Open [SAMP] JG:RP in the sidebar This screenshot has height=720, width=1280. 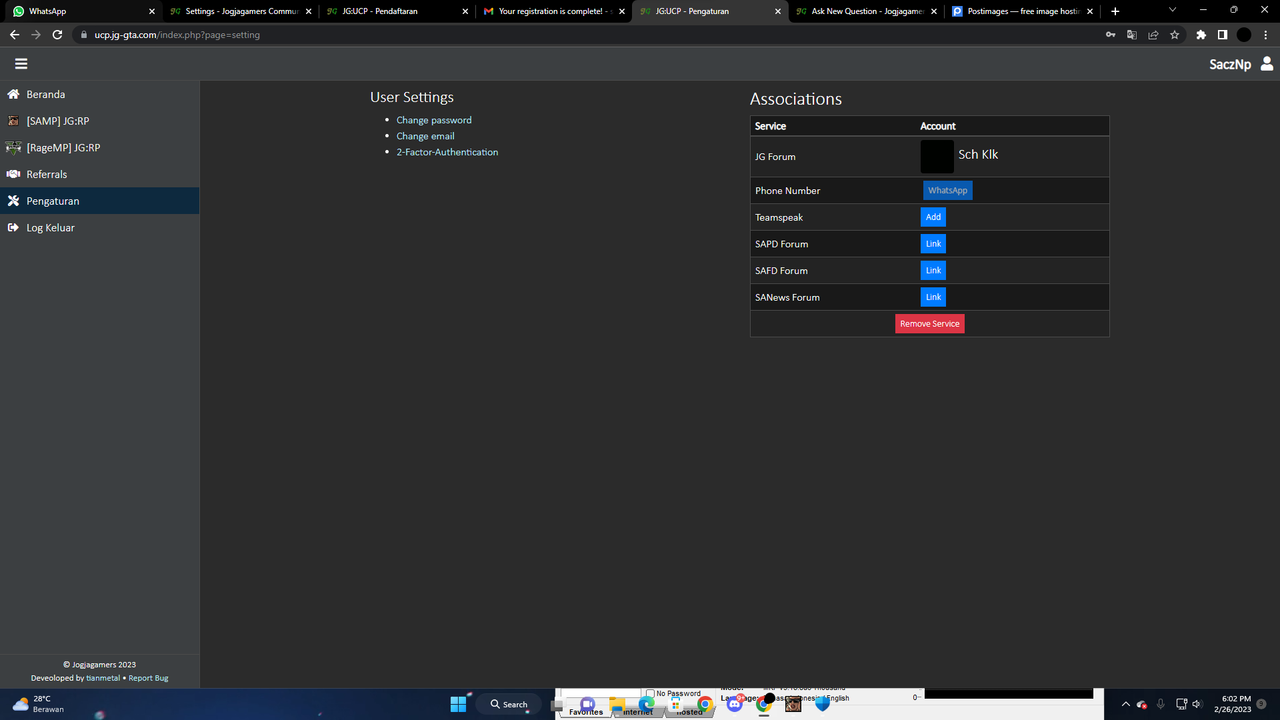[x=100, y=121]
